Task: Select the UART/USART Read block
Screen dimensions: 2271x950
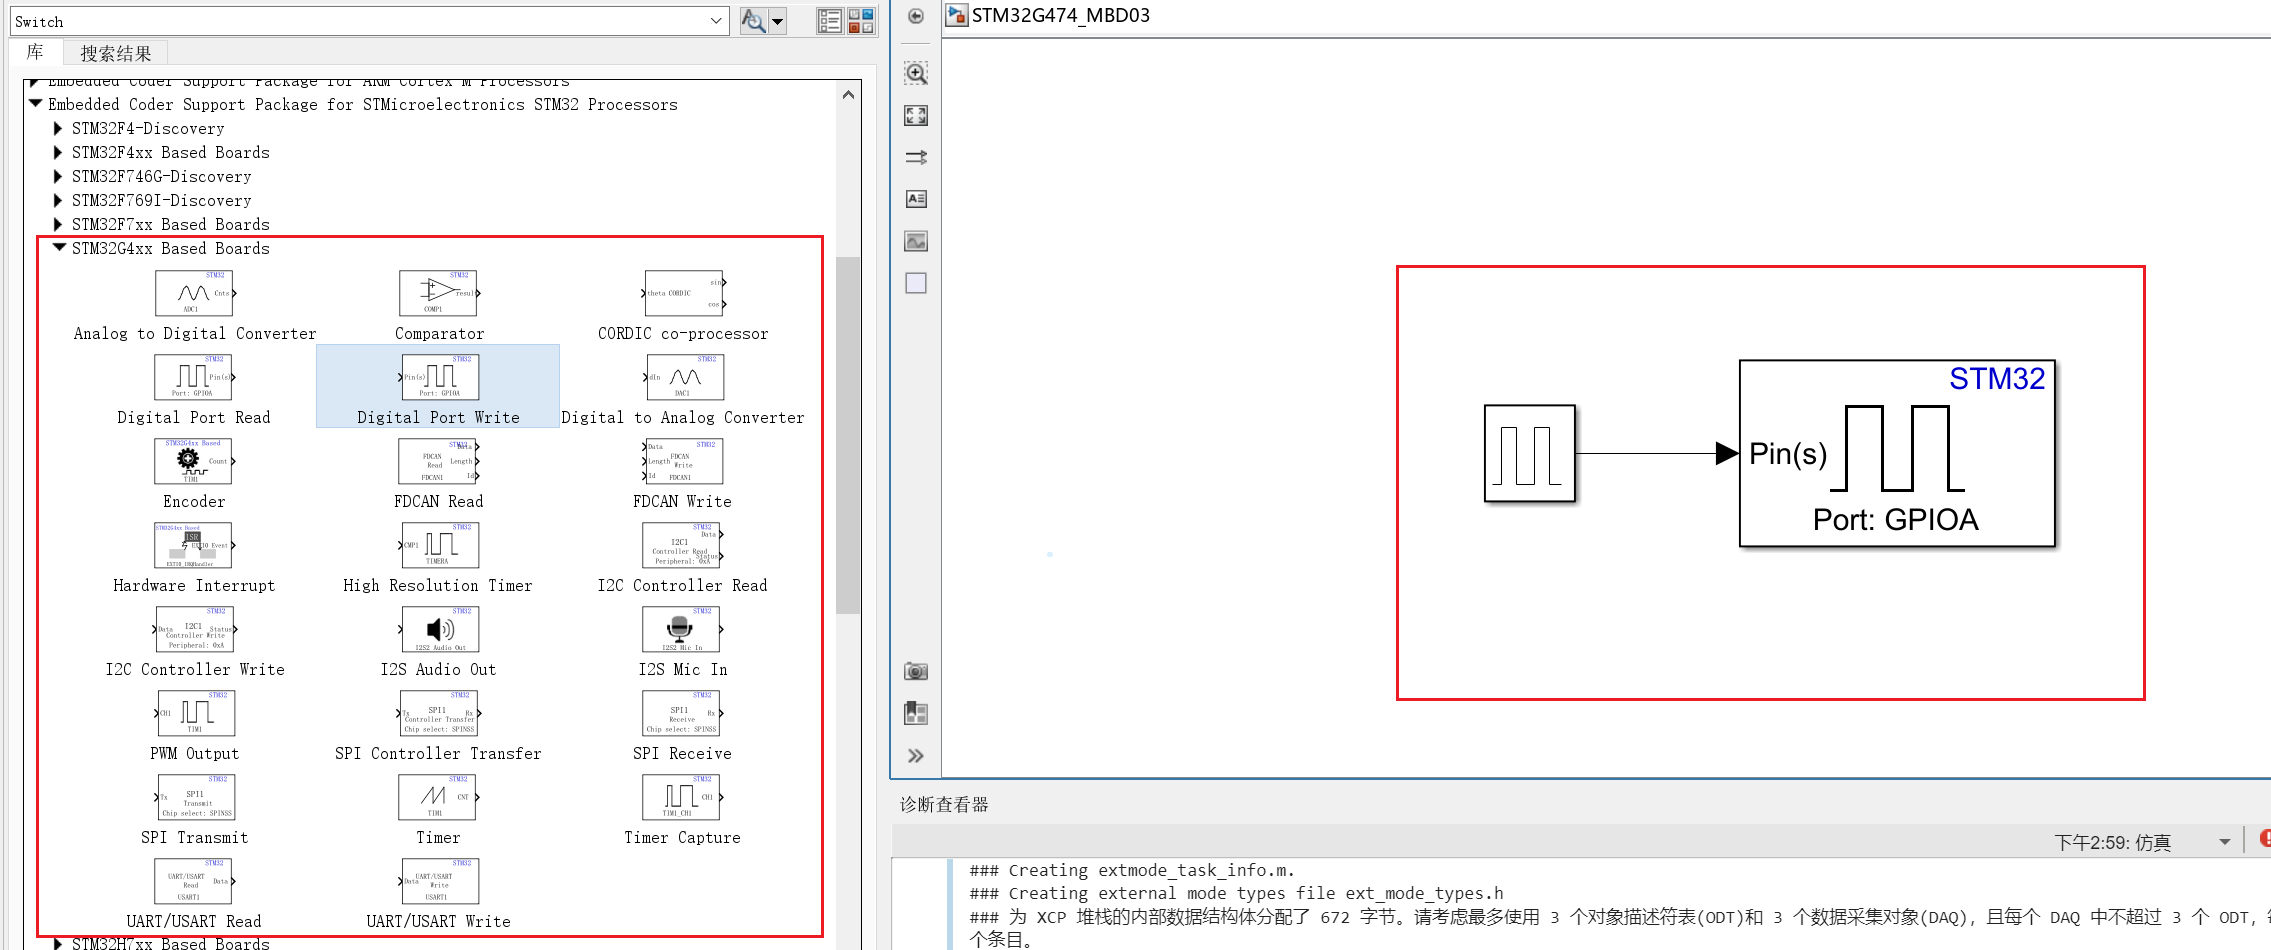Action: [x=194, y=881]
